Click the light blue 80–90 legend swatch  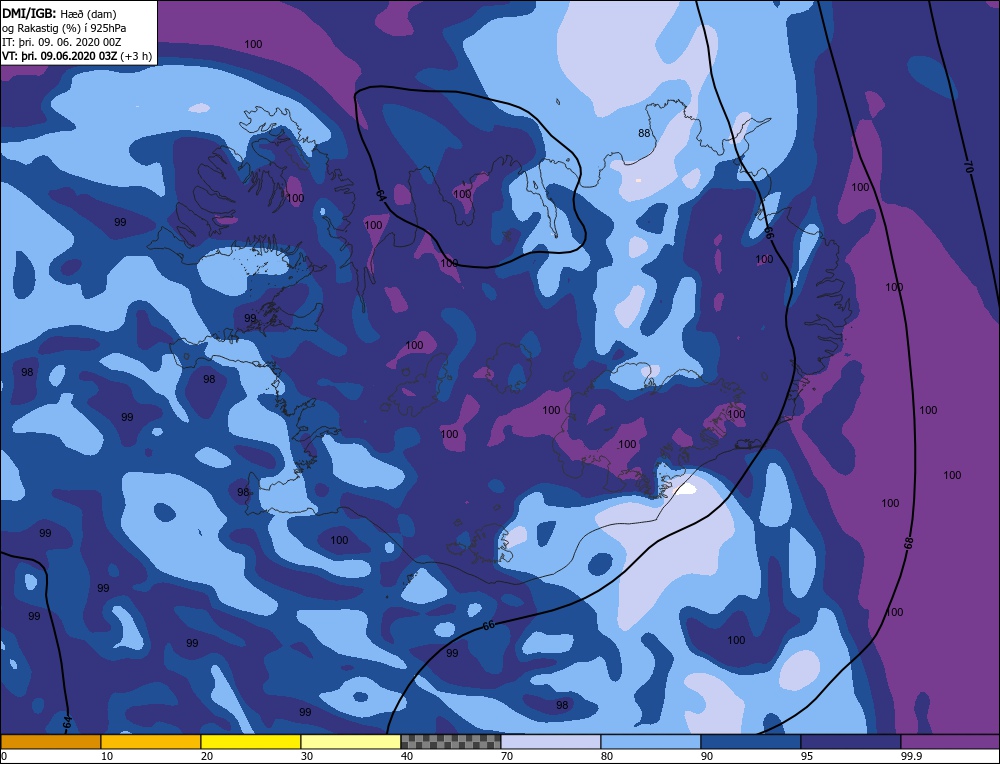pos(651,741)
